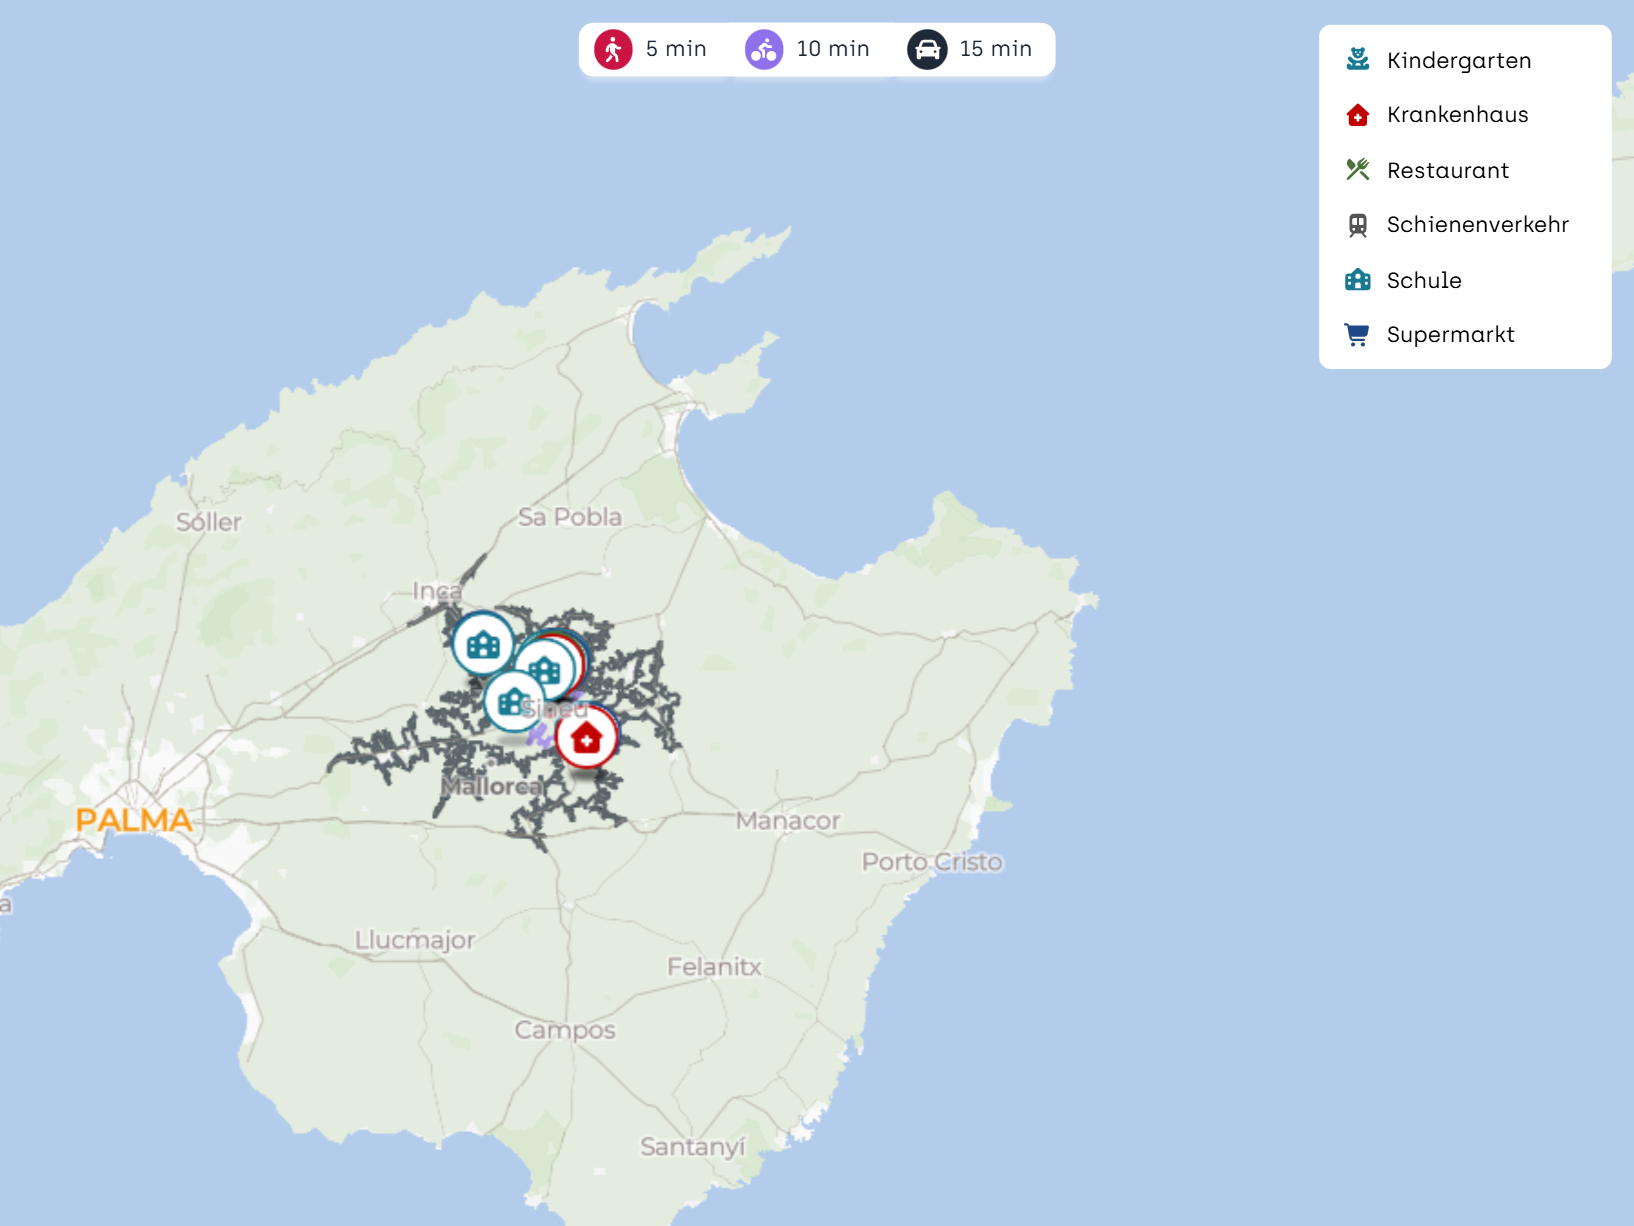The image size is (1634, 1226).
Task: Open the red hospital marker on map
Action: click(x=587, y=738)
